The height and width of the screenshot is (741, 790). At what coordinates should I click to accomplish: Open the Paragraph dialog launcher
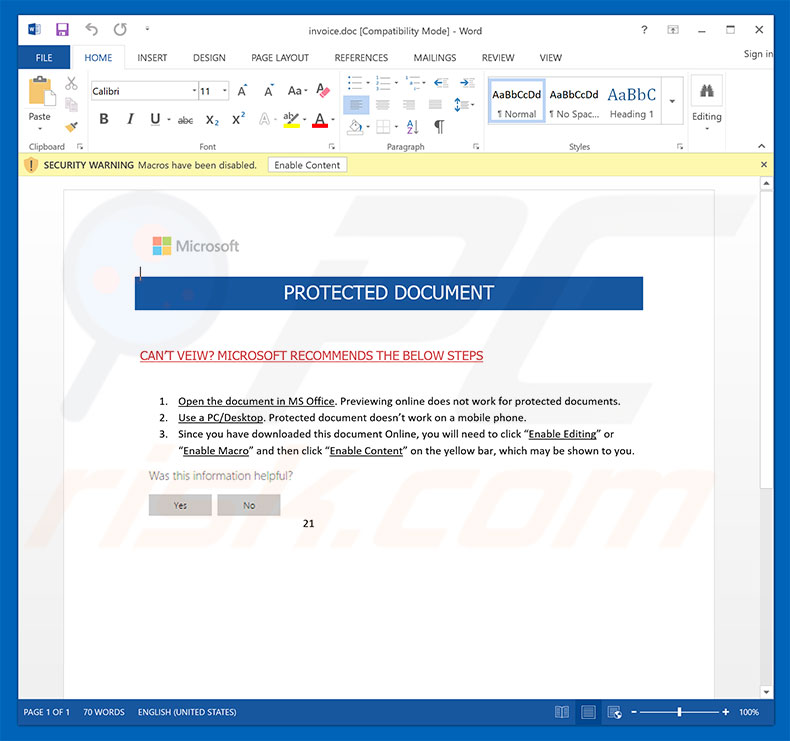click(476, 147)
